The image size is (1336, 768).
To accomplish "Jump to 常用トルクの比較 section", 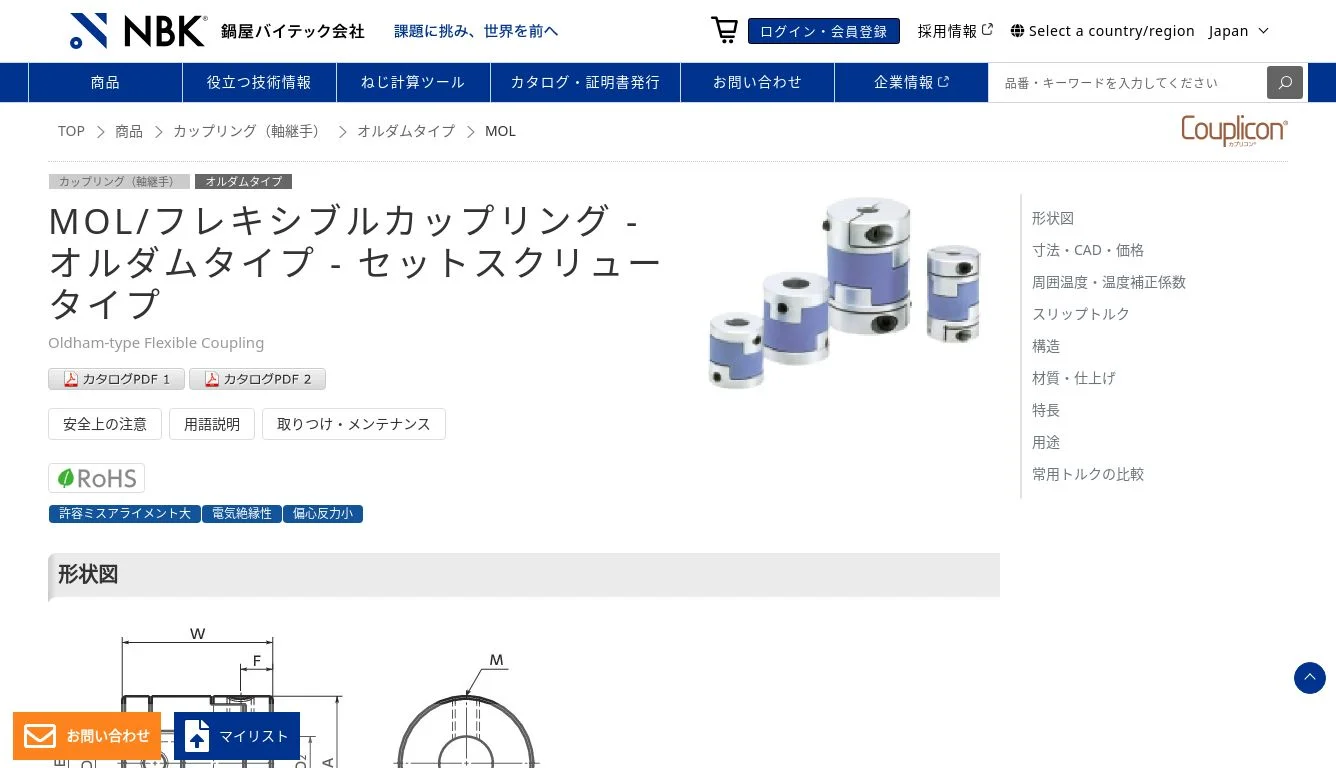I will coord(1088,474).
